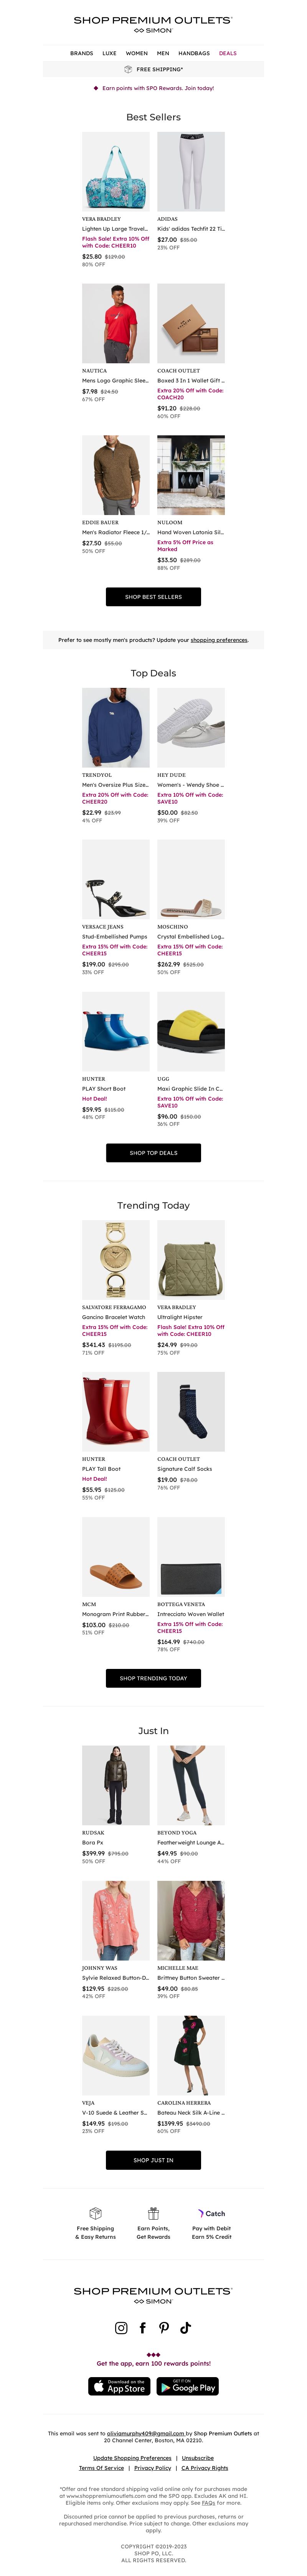
Task: Open the Vera Bradley travel duffel image
Action: (116, 172)
